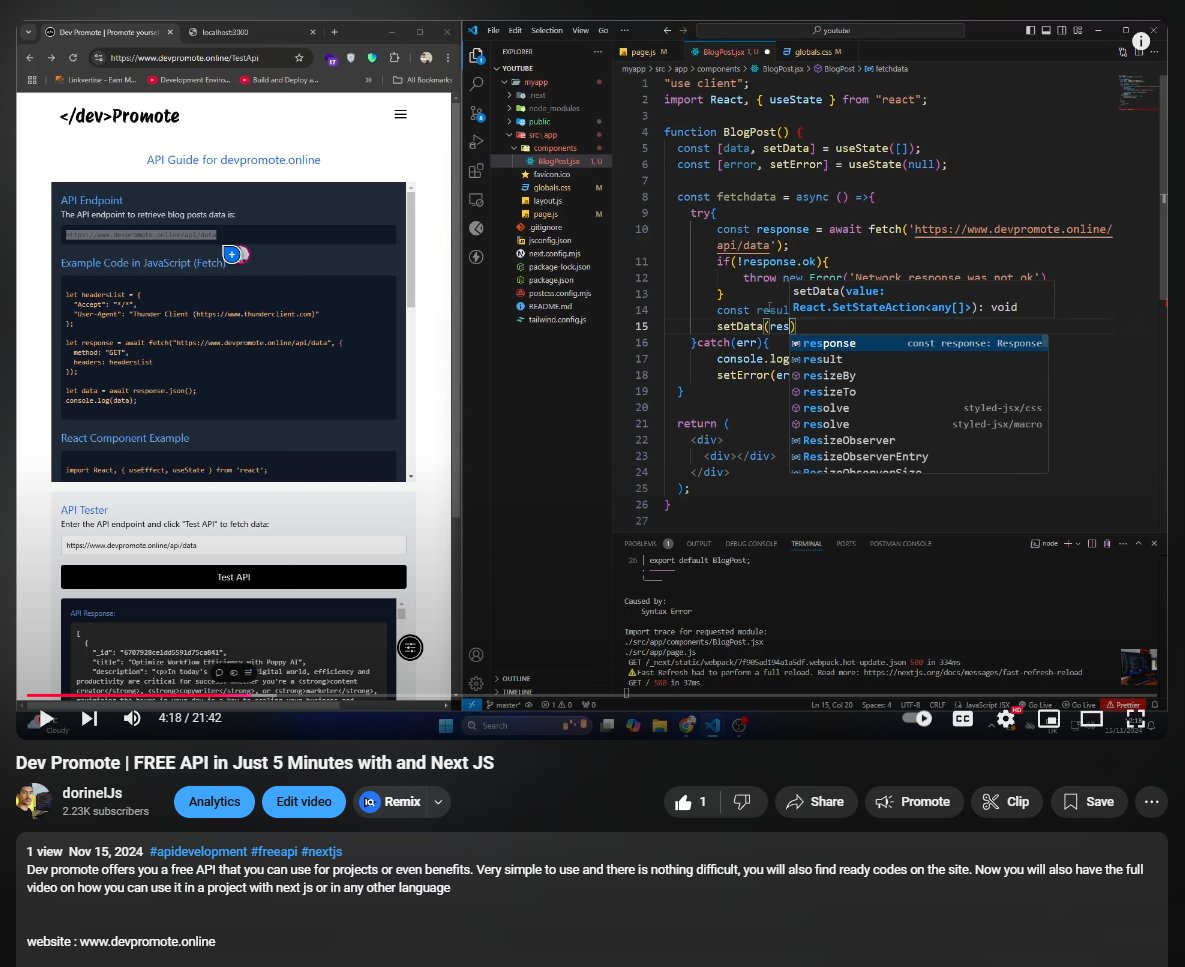Open VS Code Remote Explorer icon
Viewport: 1185px width, 967px height.
(476, 199)
